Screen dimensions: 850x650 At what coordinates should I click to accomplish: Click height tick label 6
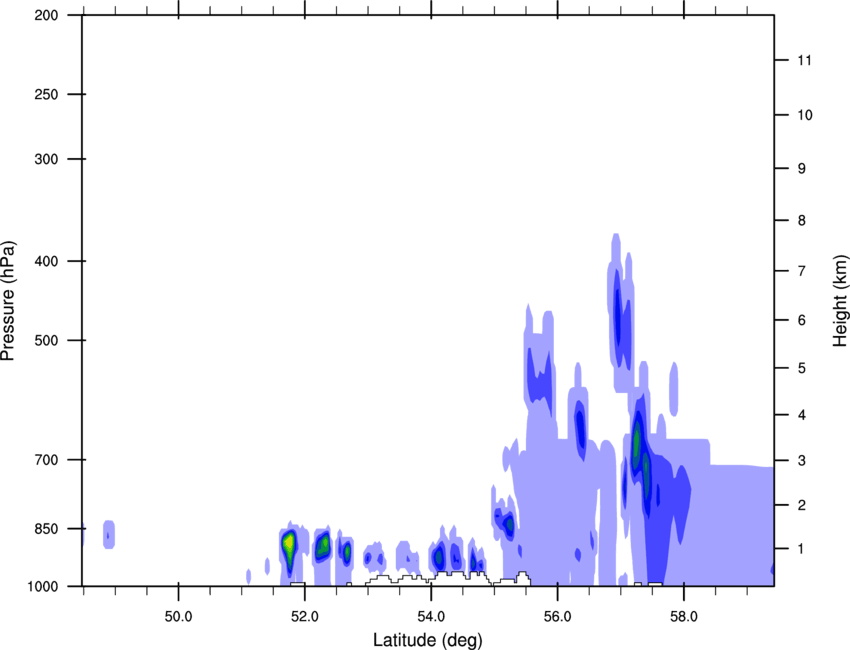[802, 320]
